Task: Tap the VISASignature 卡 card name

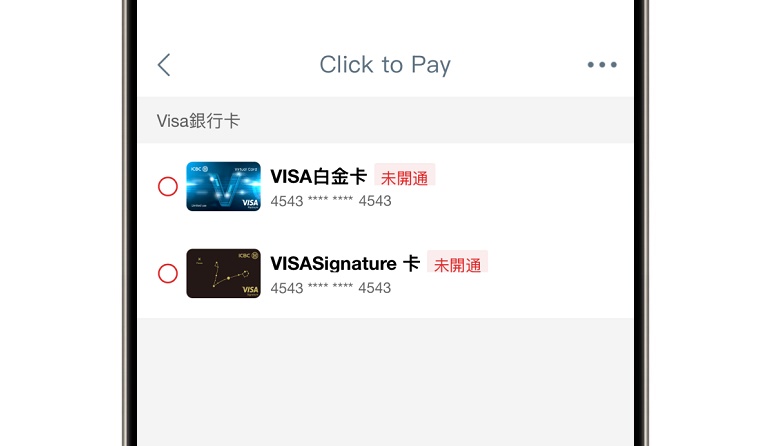Action: click(x=345, y=264)
